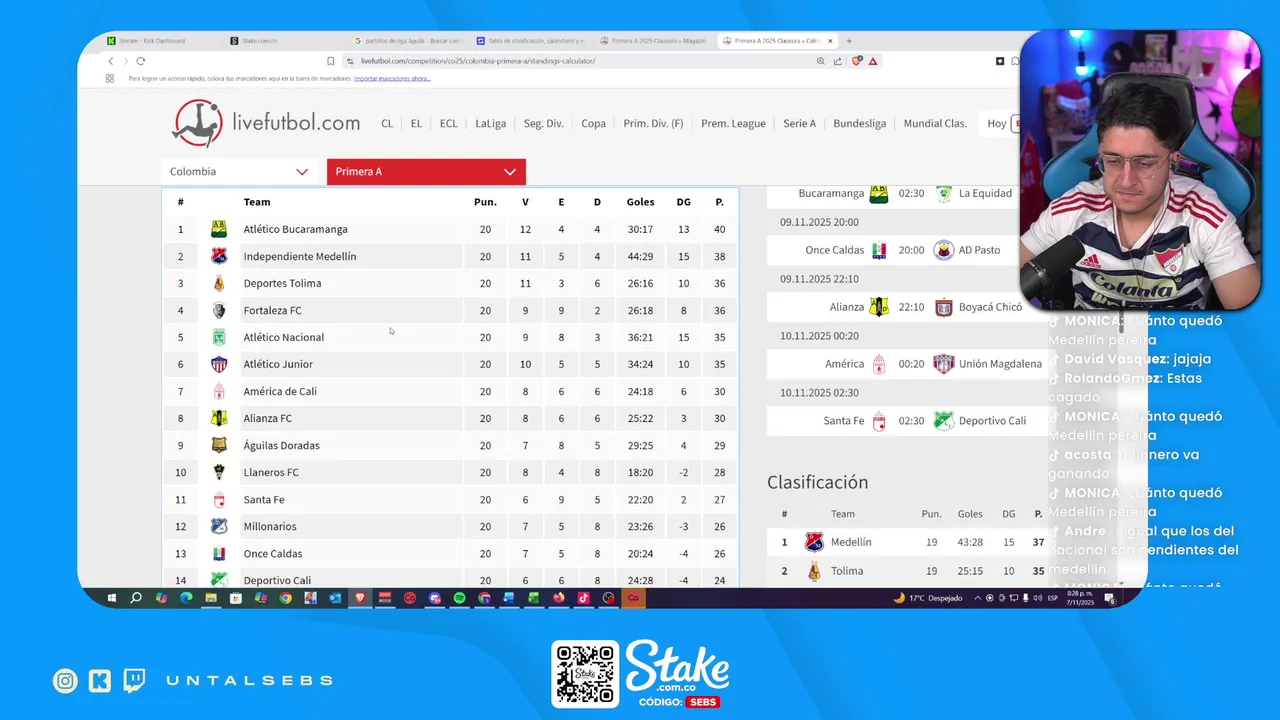The image size is (1280, 720).
Task: Open the Bundesliga menu item
Action: 860,124
